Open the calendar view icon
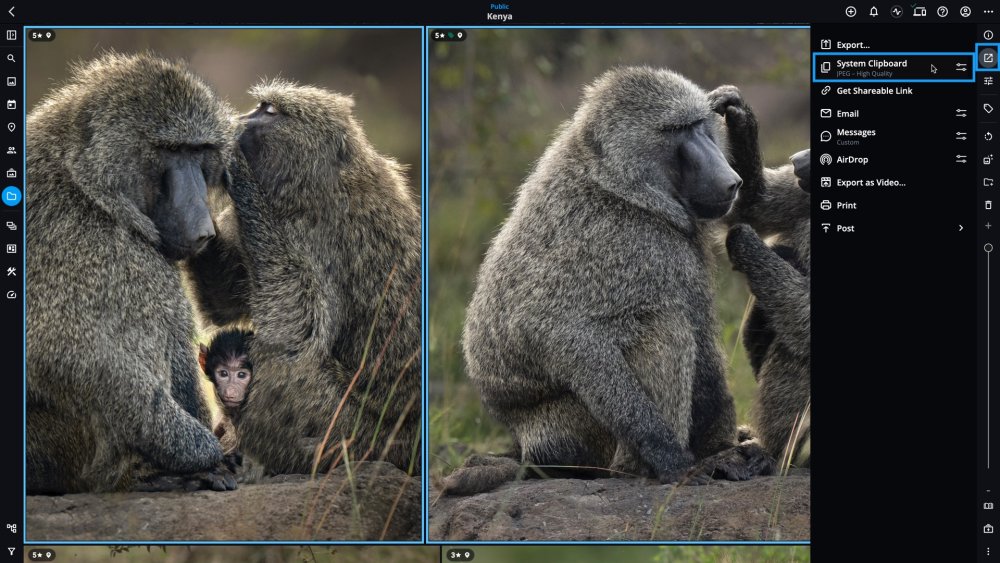The height and width of the screenshot is (563, 1000). pos(11,105)
